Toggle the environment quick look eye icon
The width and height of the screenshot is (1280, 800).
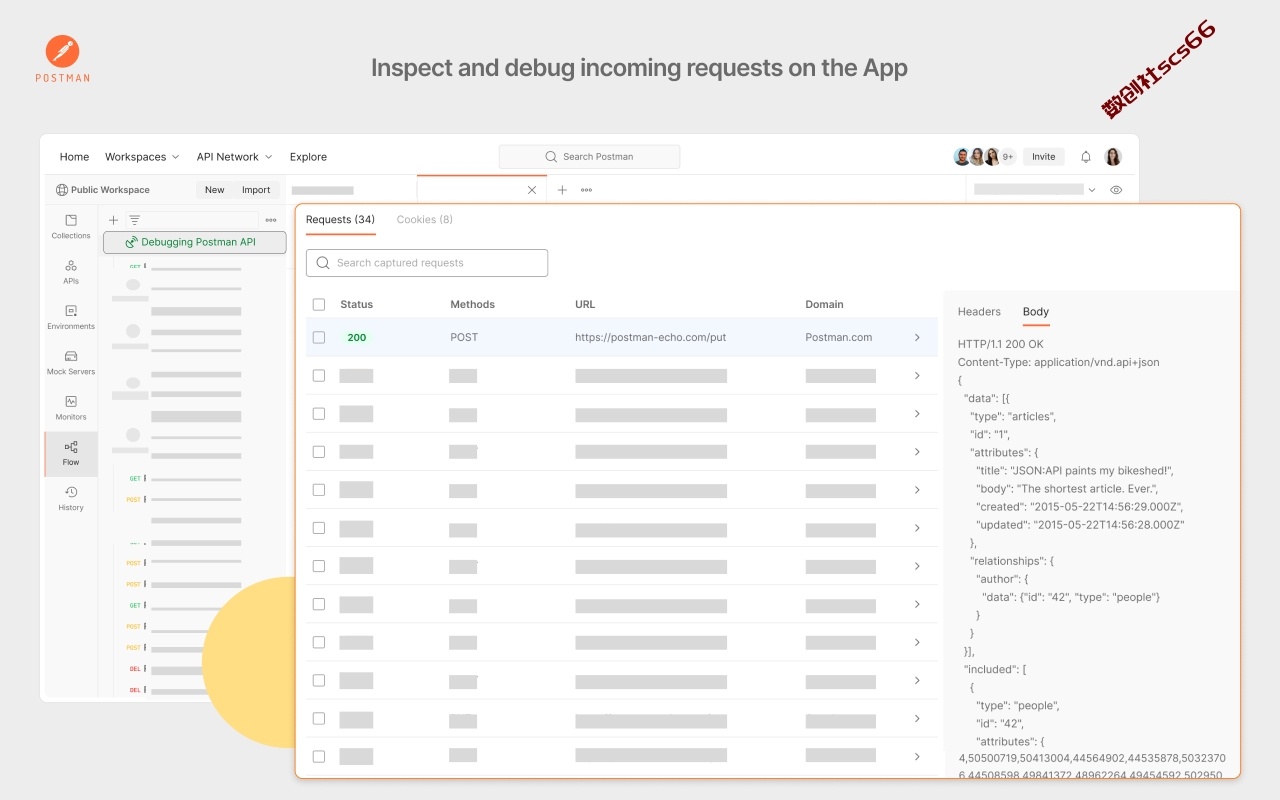(x=1116, y=190)
